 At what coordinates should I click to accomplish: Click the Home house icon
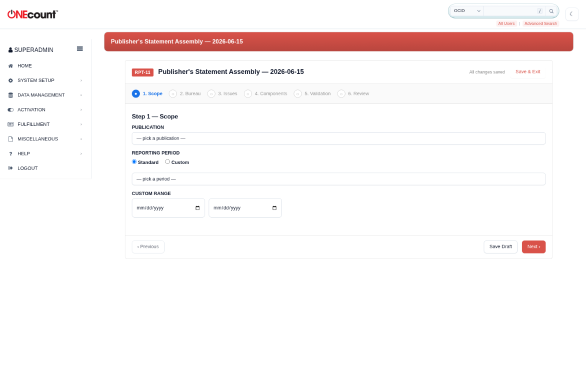[x=10, y=66]
